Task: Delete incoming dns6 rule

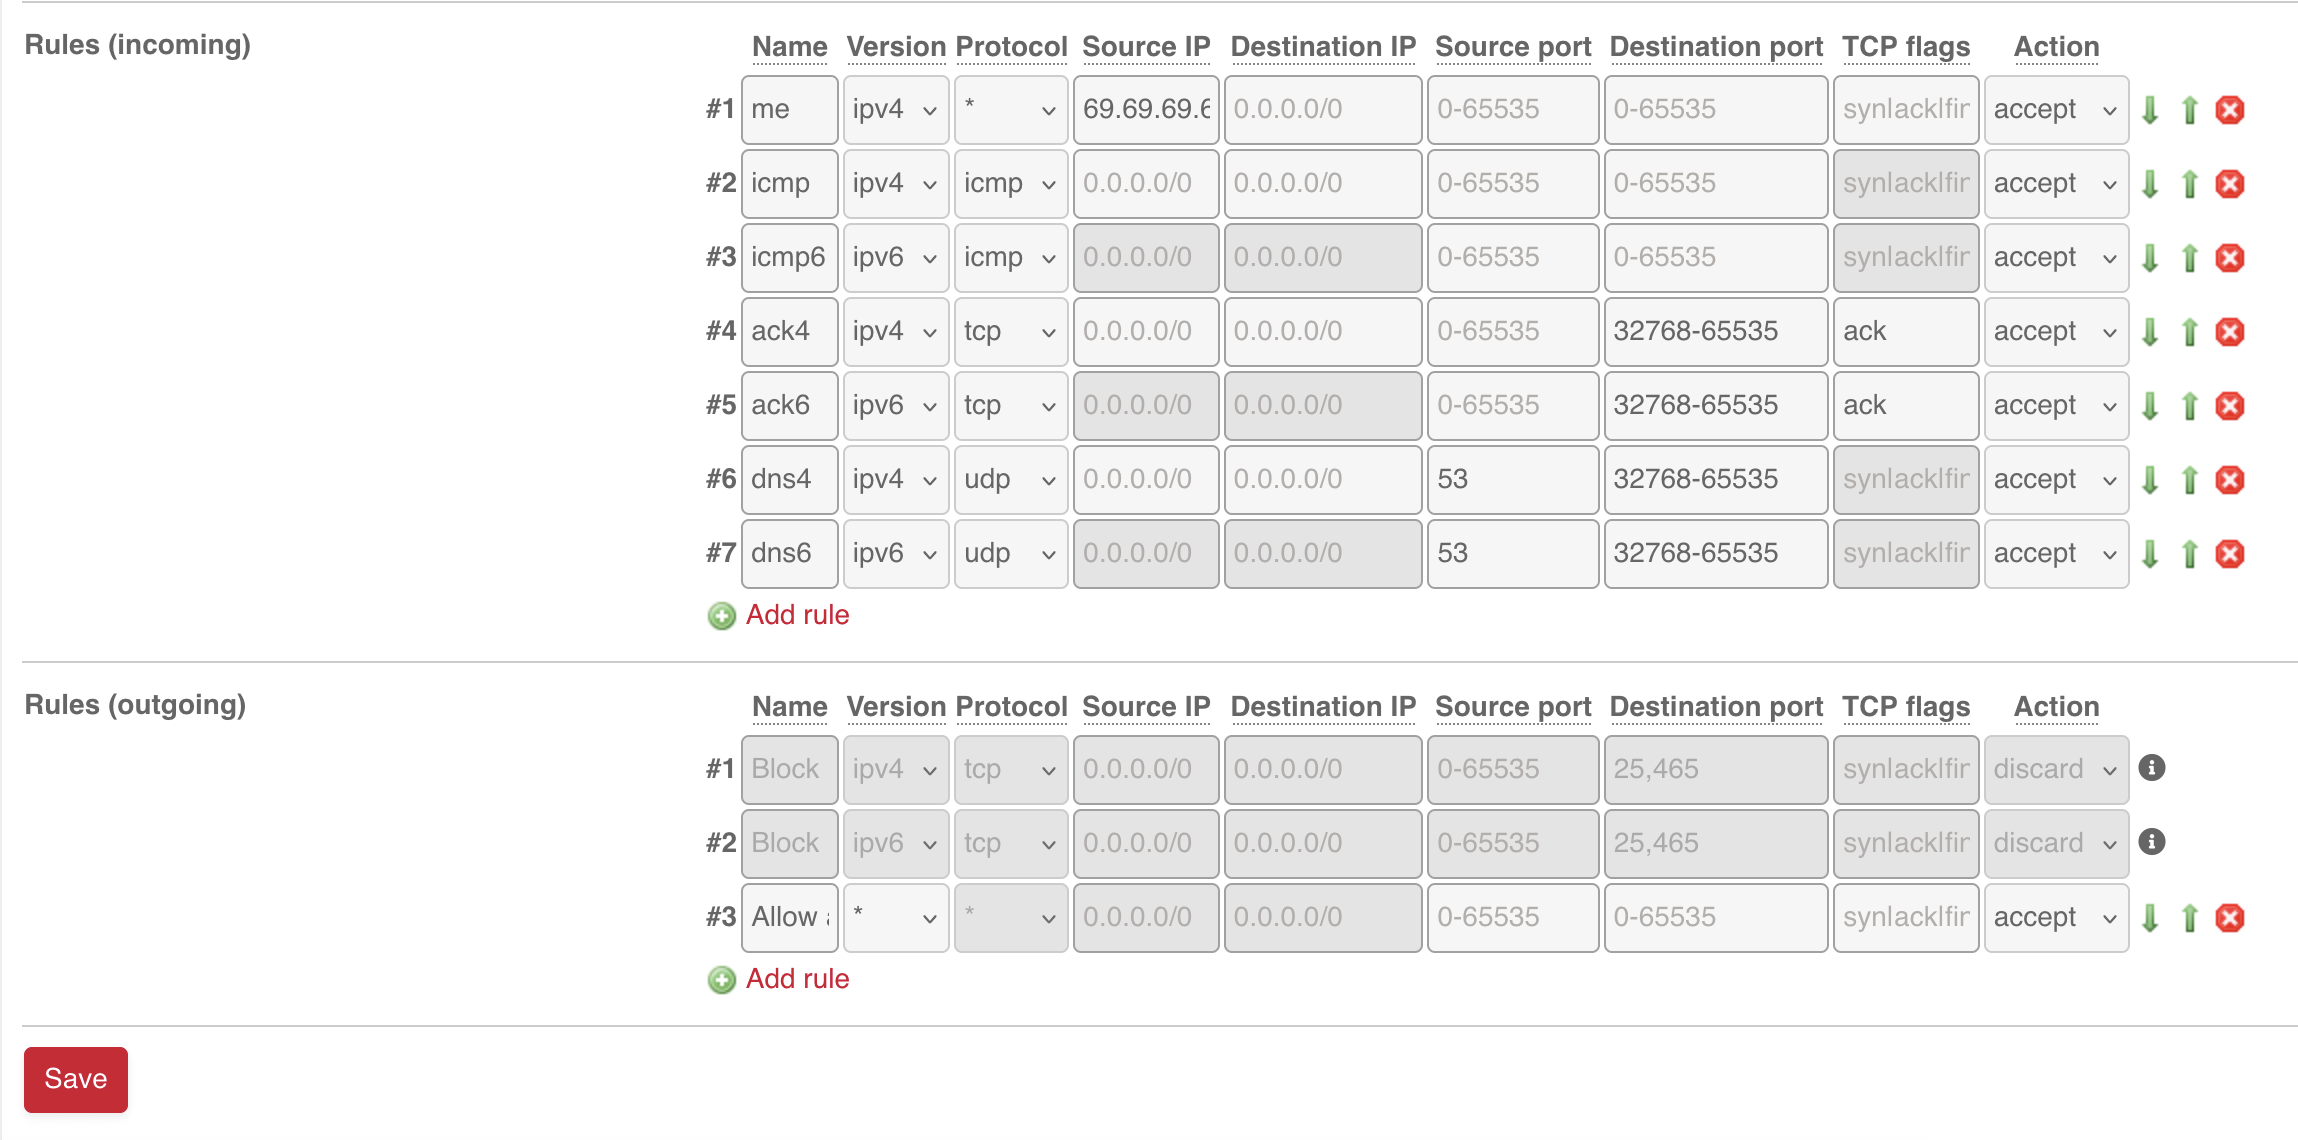Action: (2229, 554)
